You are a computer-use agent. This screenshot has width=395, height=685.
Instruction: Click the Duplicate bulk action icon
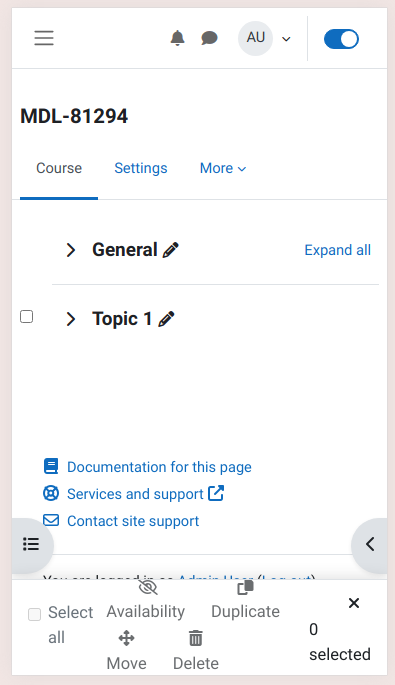pyautogui.click(x=245, y=588)
